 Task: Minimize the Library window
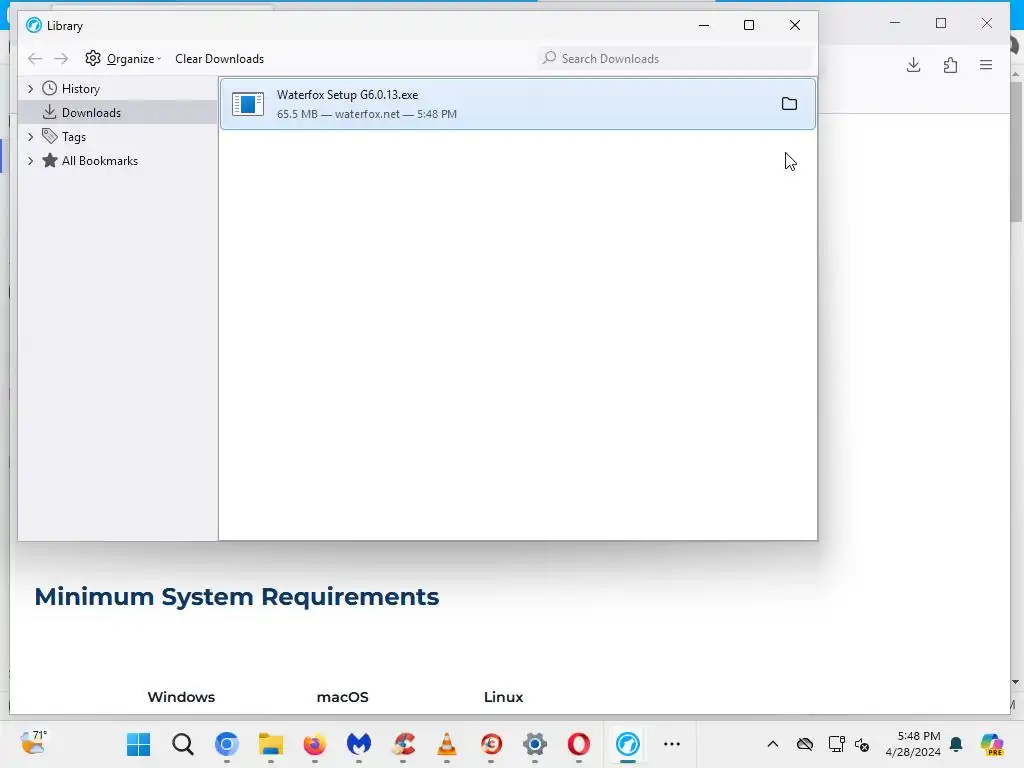[704, 25]
